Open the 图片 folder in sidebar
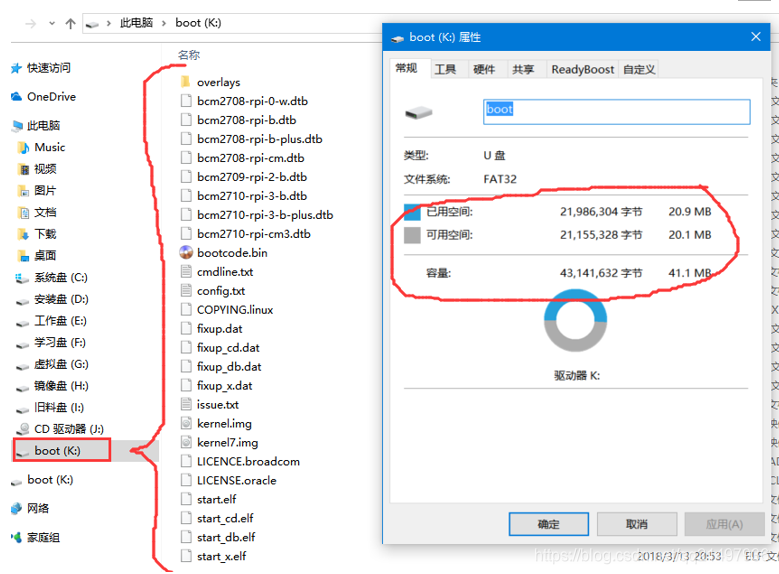779x574 pixels. 38,190
